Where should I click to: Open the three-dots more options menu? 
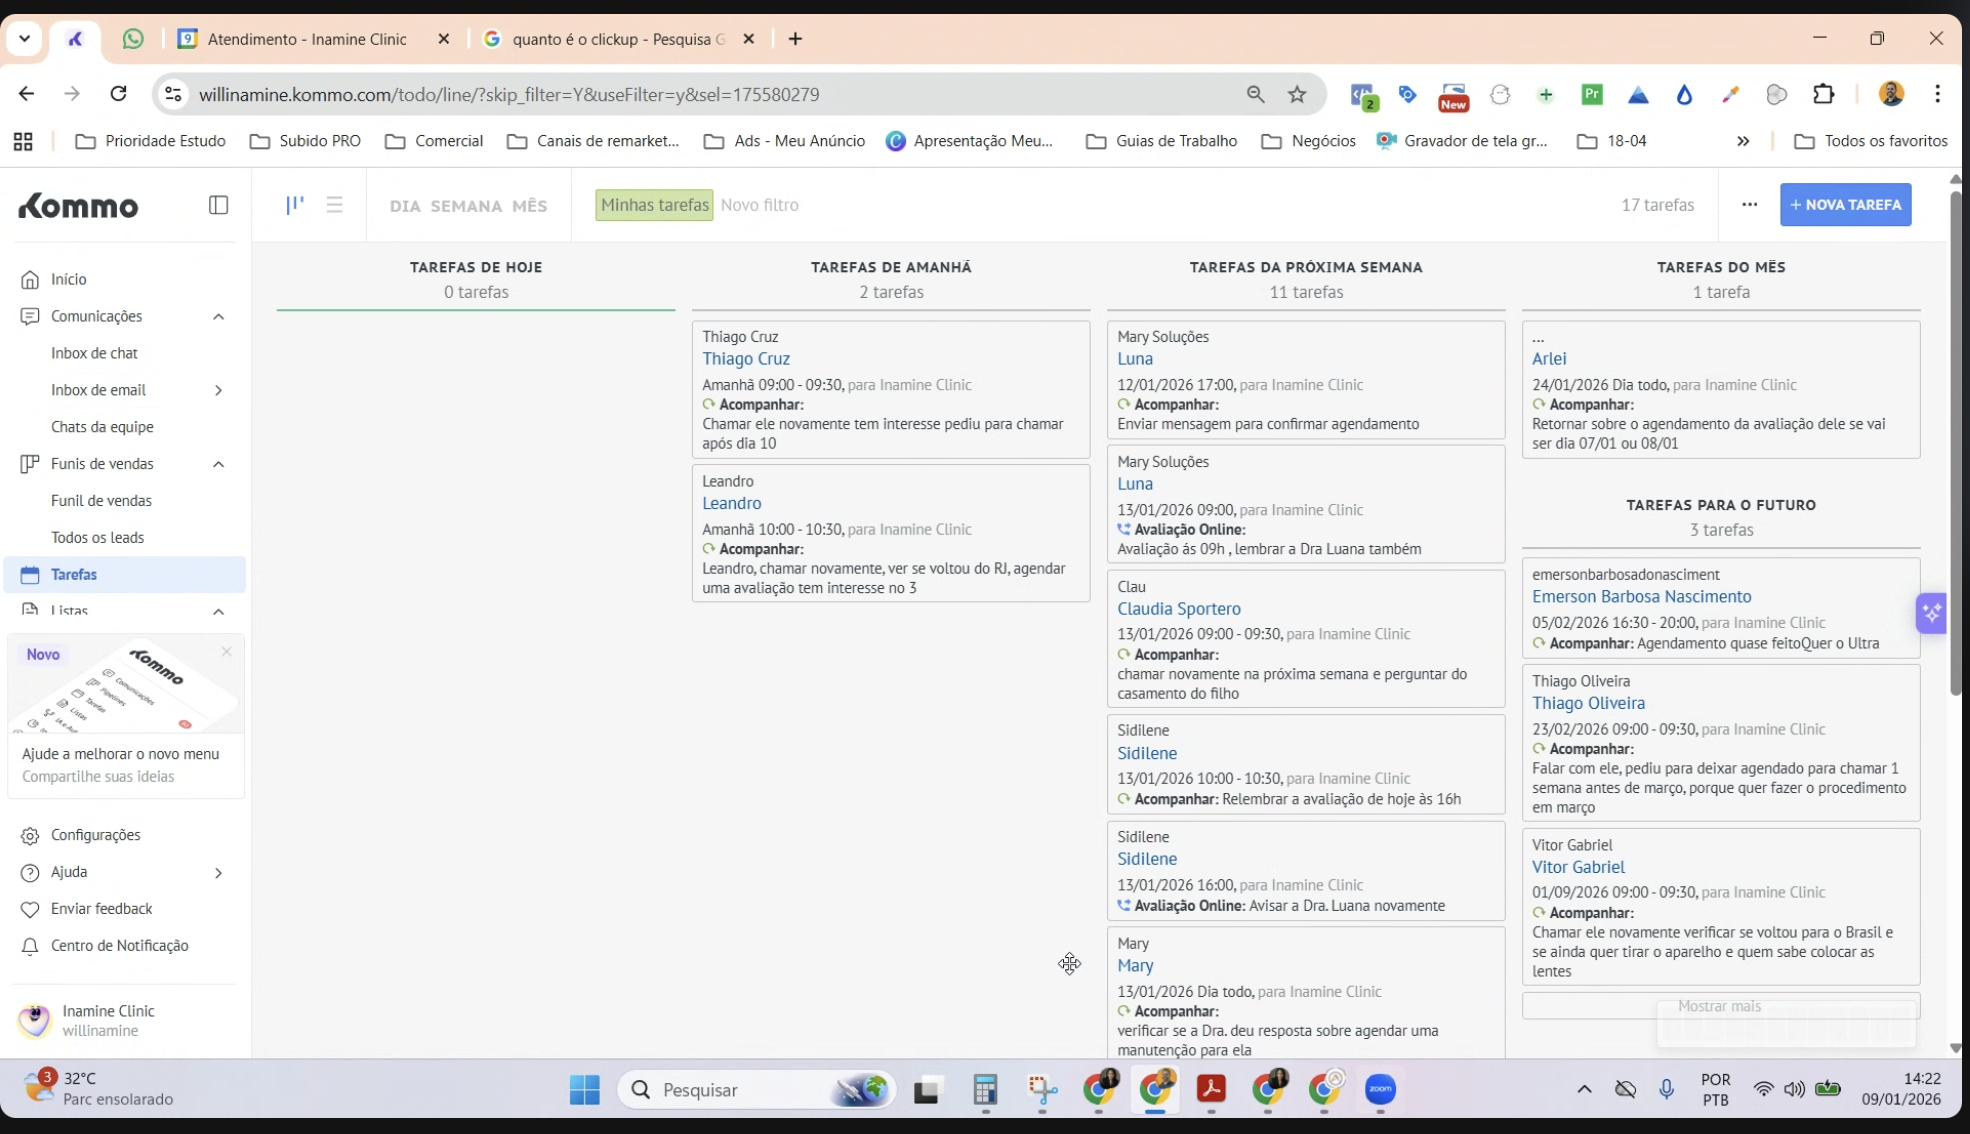click(1748, 205)
